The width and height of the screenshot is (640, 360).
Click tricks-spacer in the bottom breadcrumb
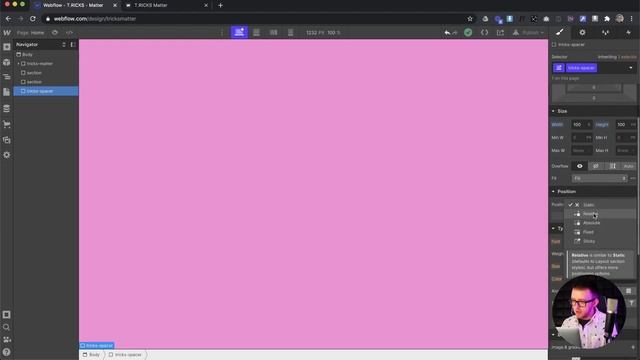coord(125,355)
